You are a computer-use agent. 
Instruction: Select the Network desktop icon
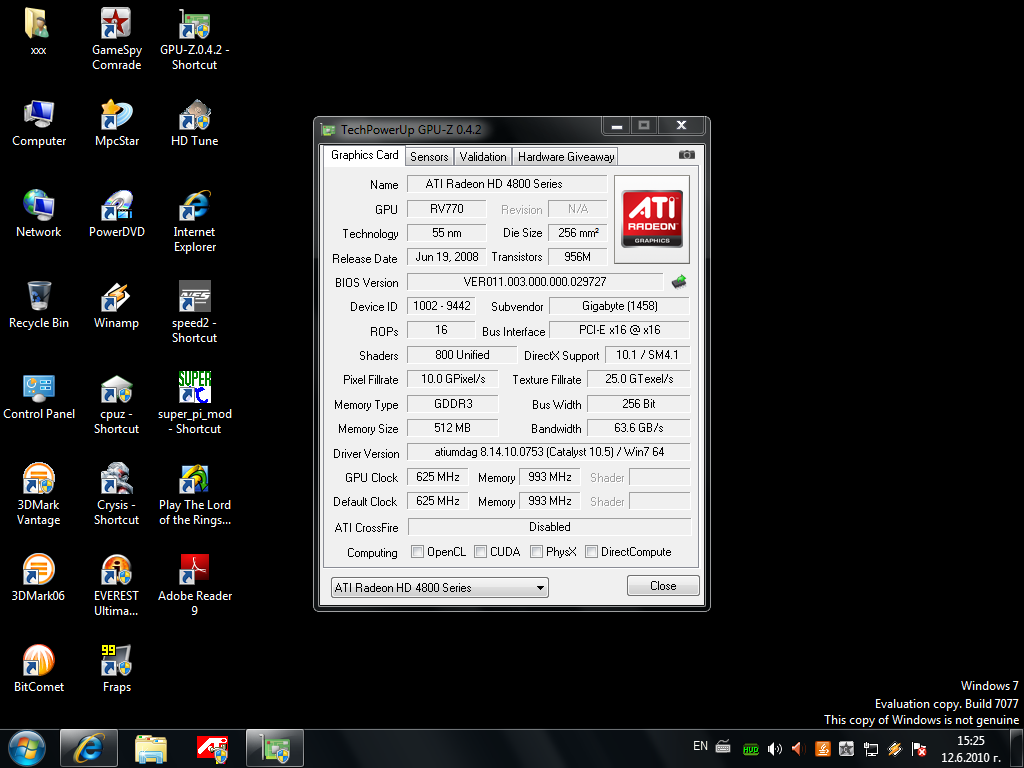point(39,214)
